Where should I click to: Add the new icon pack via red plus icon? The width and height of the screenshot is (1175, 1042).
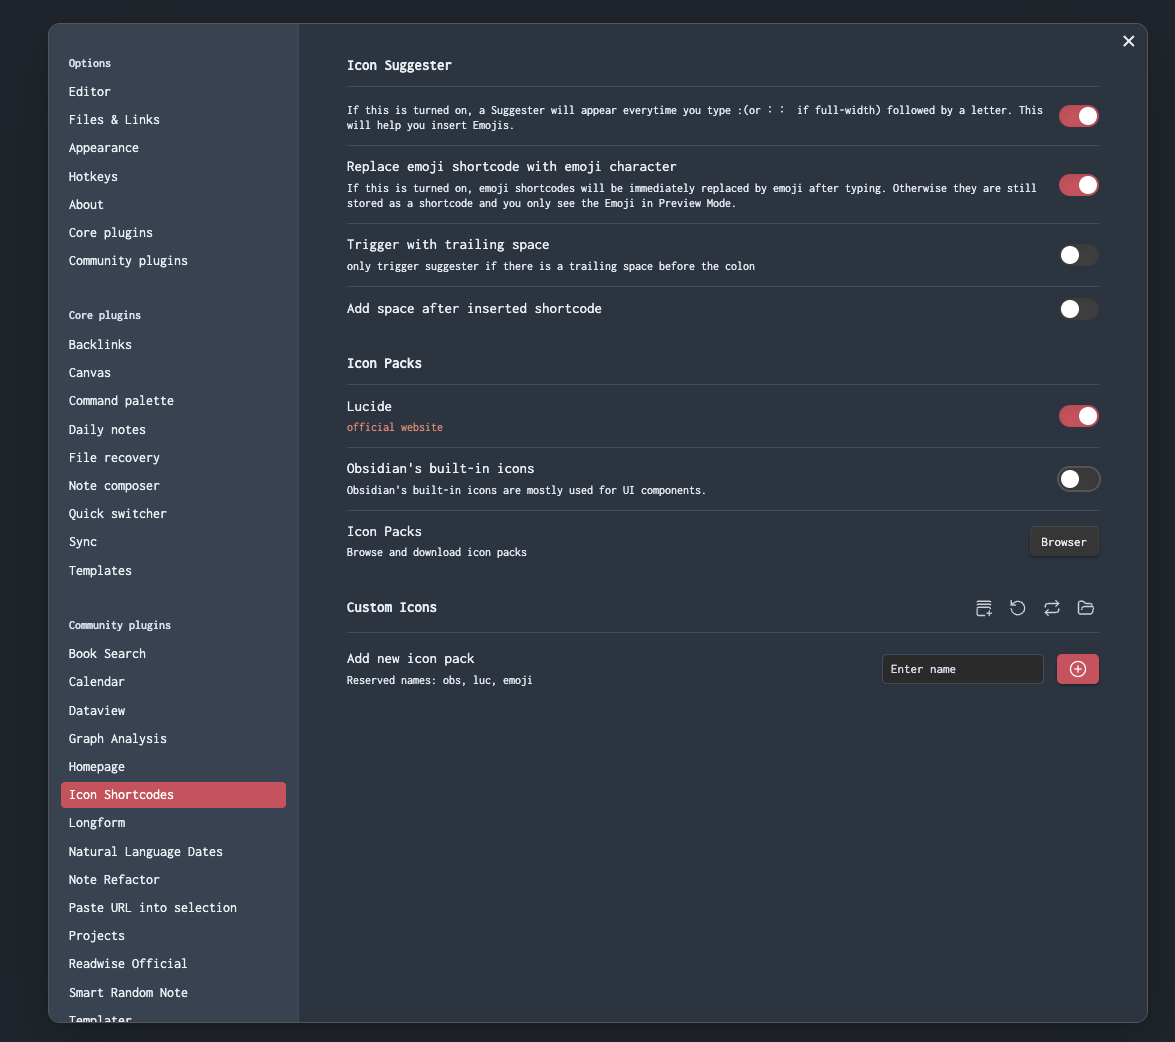coord(1077,669)
